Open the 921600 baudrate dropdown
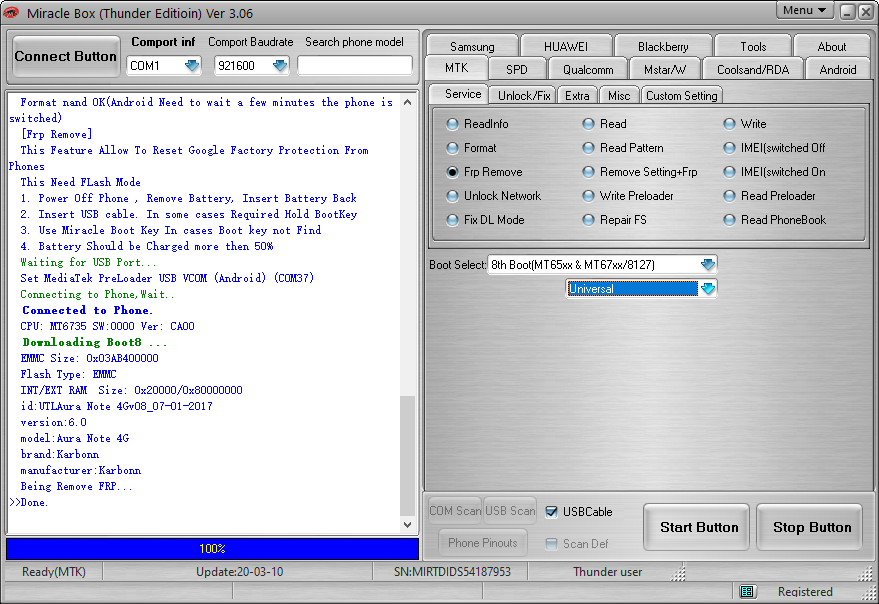 click(280, 66)
